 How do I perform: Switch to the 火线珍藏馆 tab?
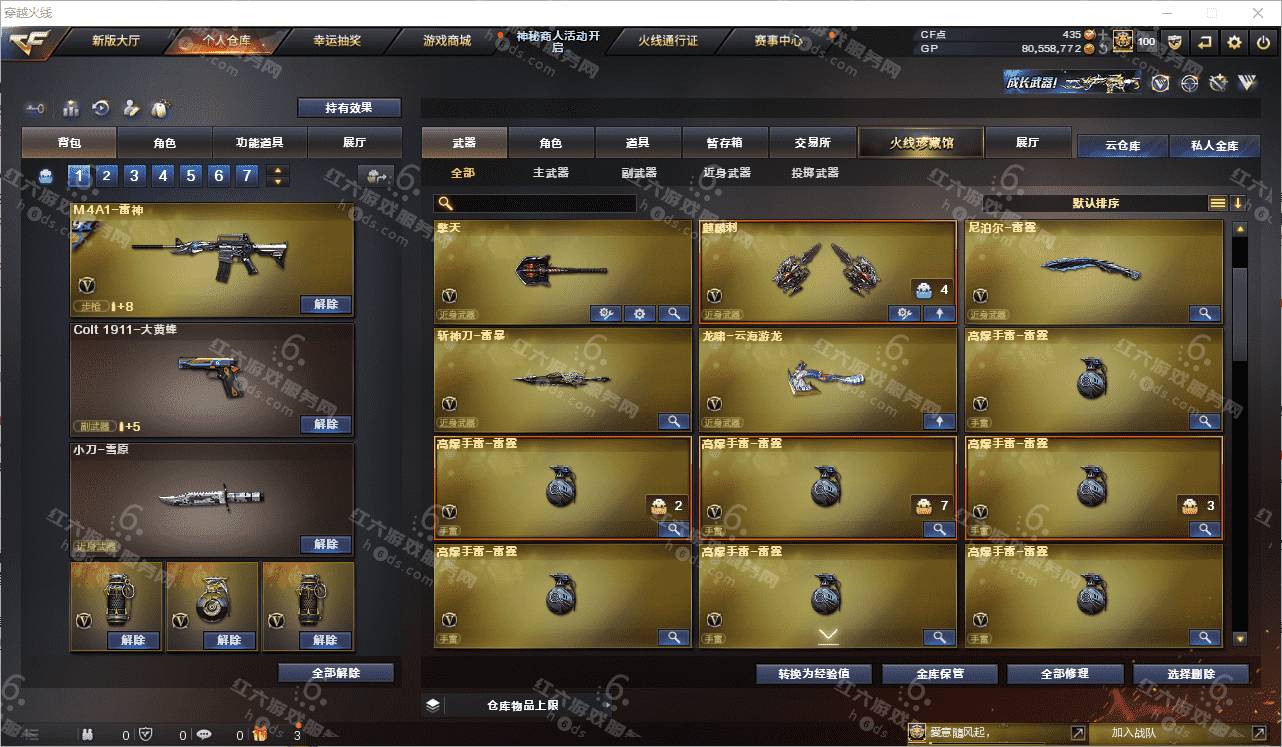(921, 143)
